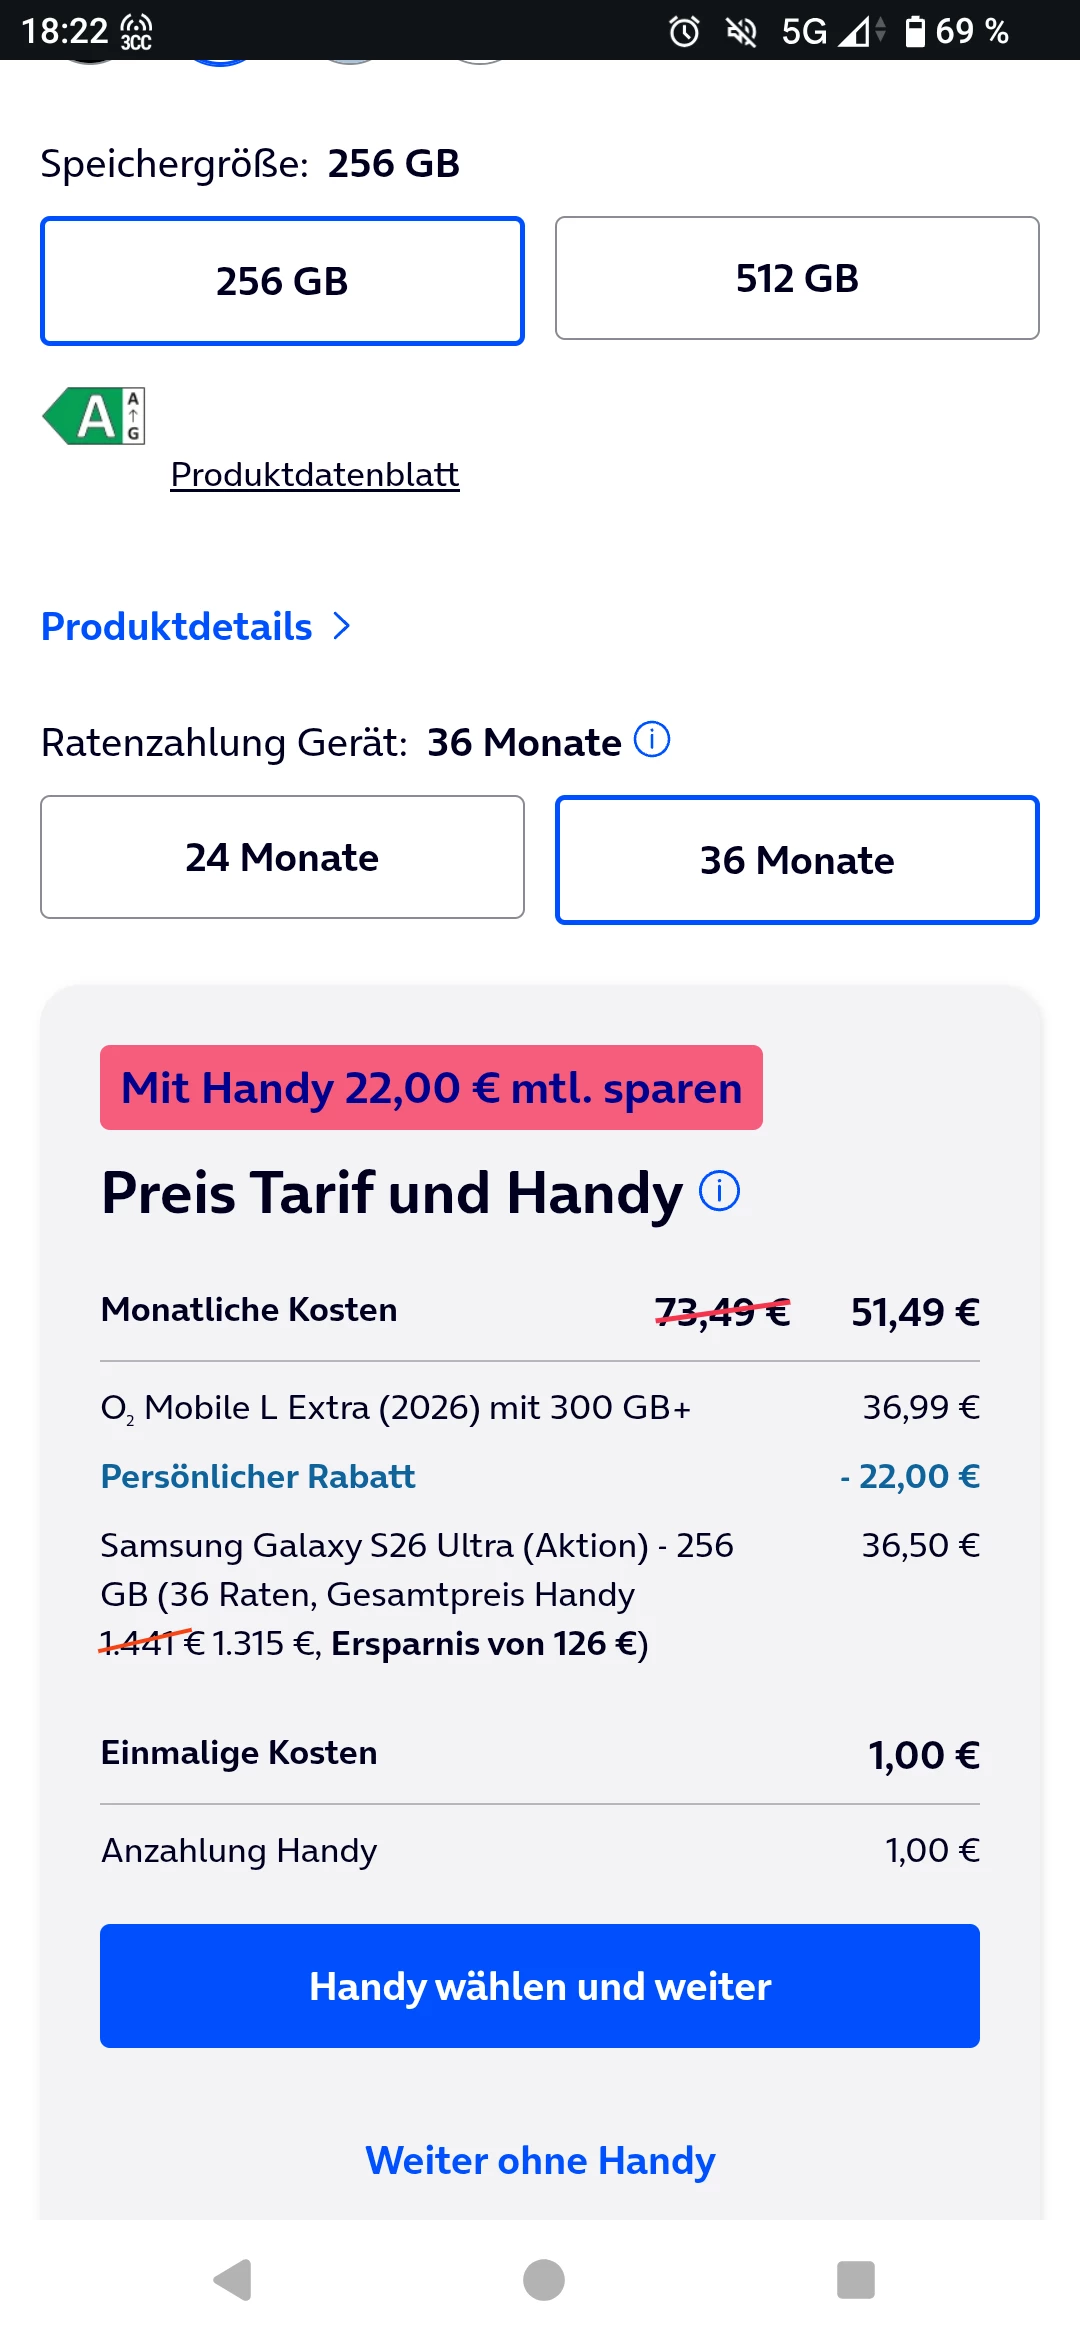Tap the Android back navigation button
The image size is (1080, 2340).
click(x=233, y=2280)
